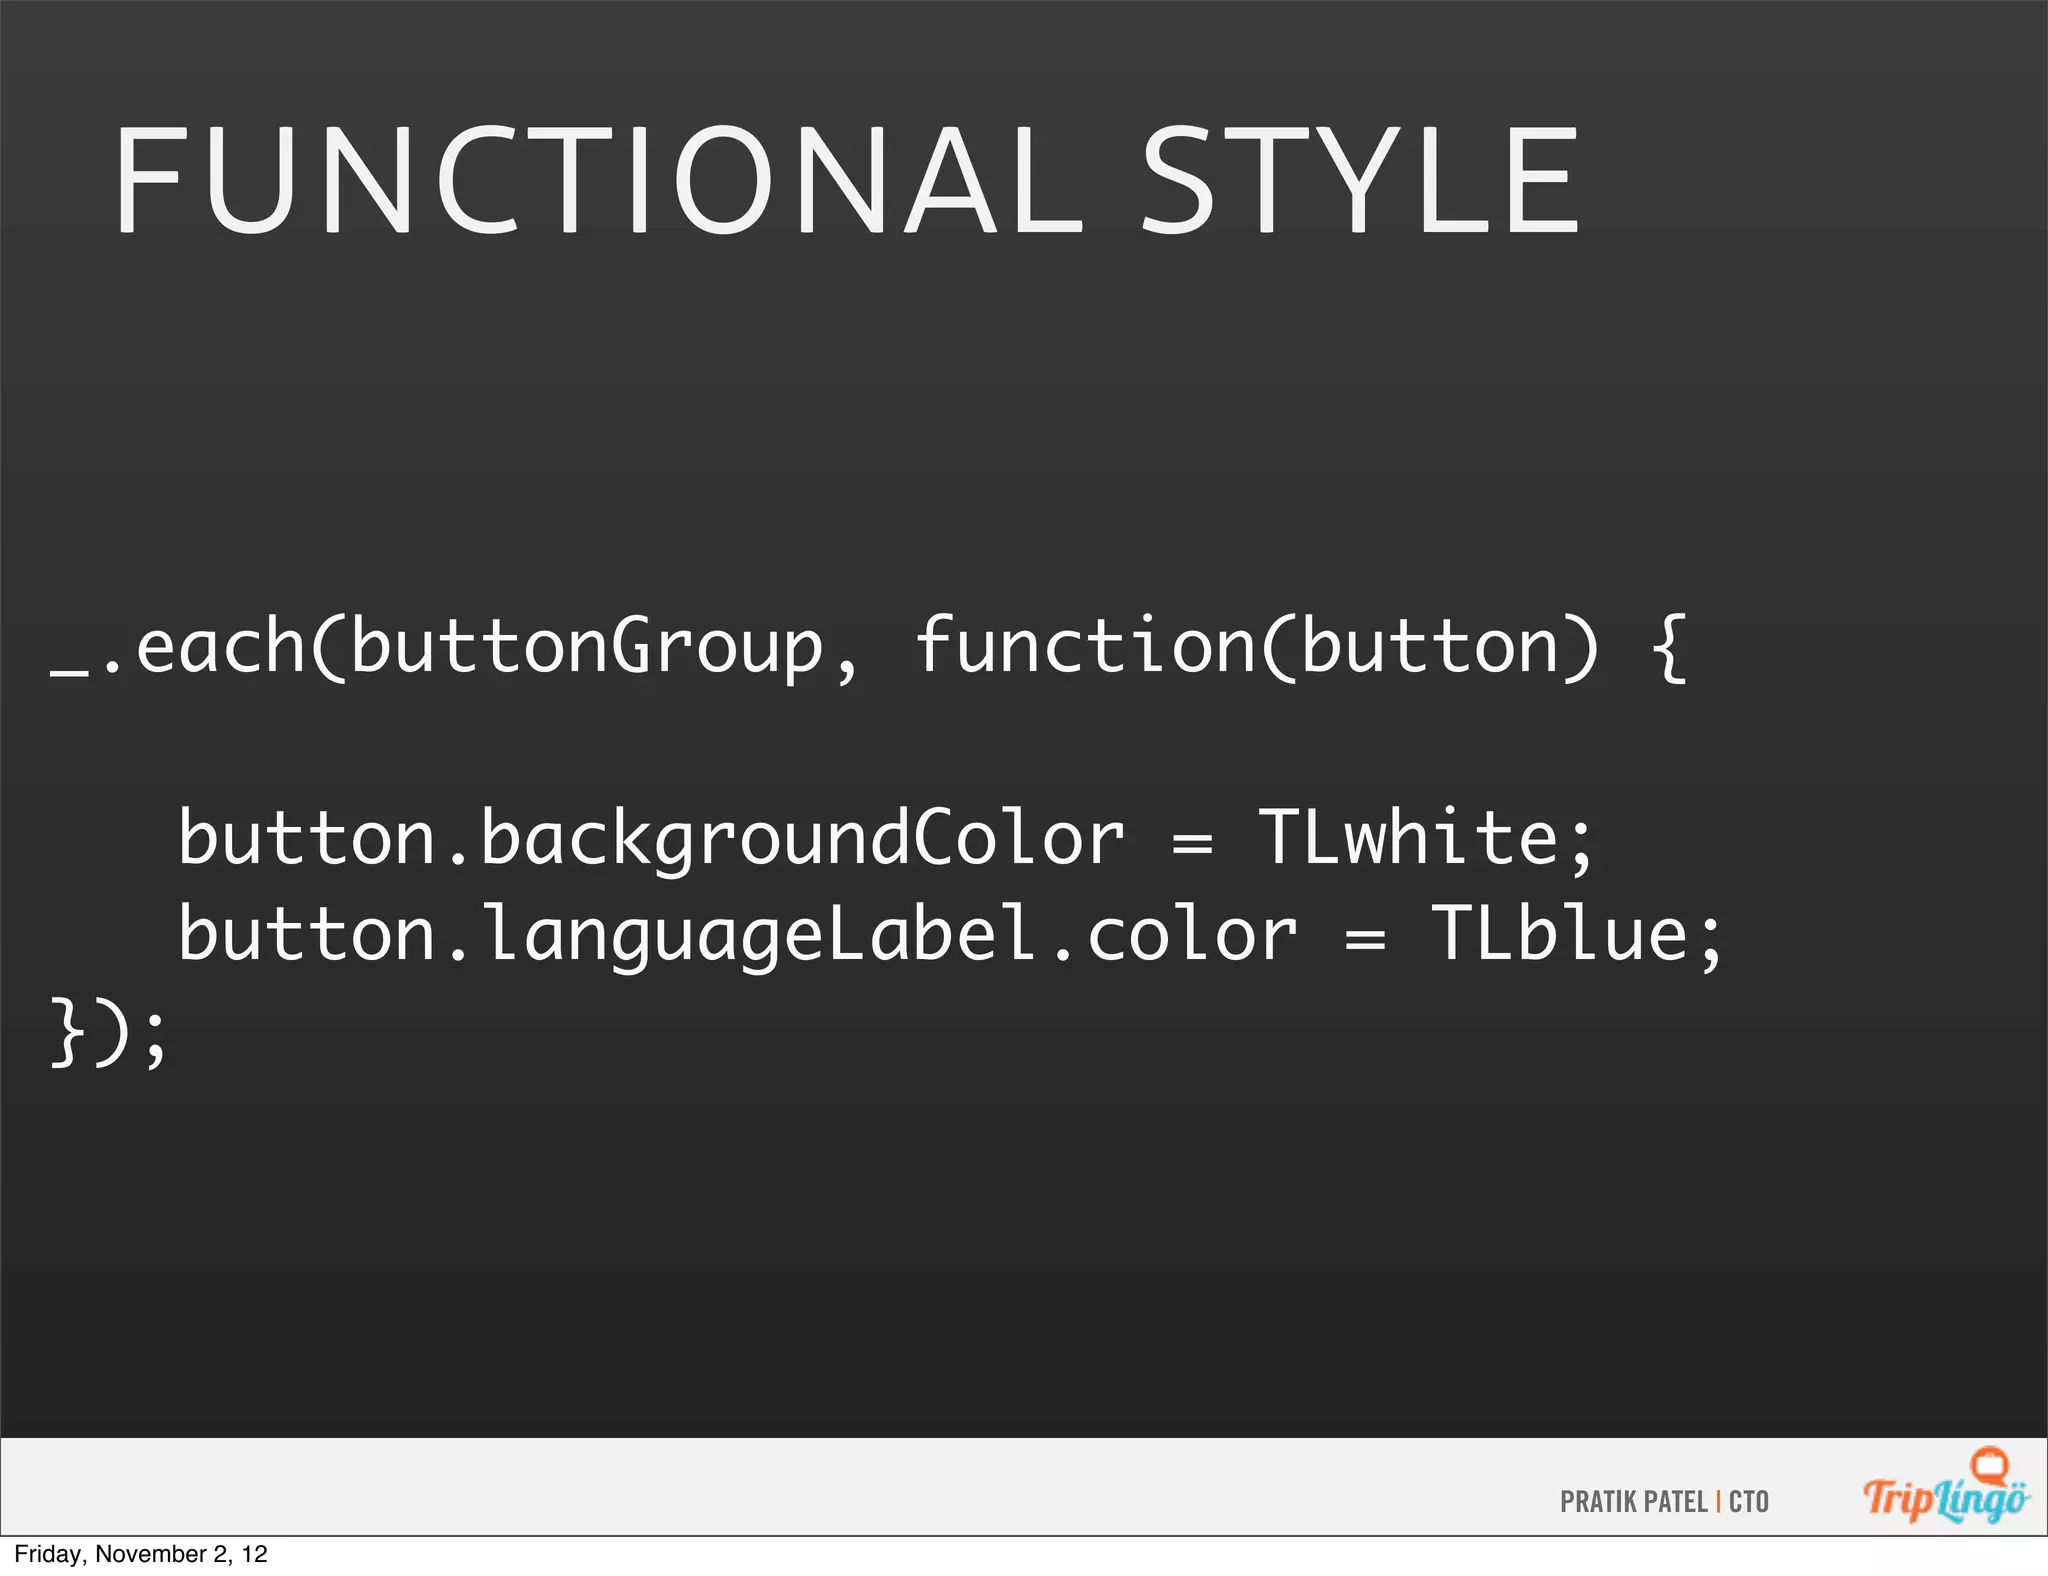Click the 'Friday, November 2, 12' date text
The image size is (2048, 1576).
tap(141, 1554)
